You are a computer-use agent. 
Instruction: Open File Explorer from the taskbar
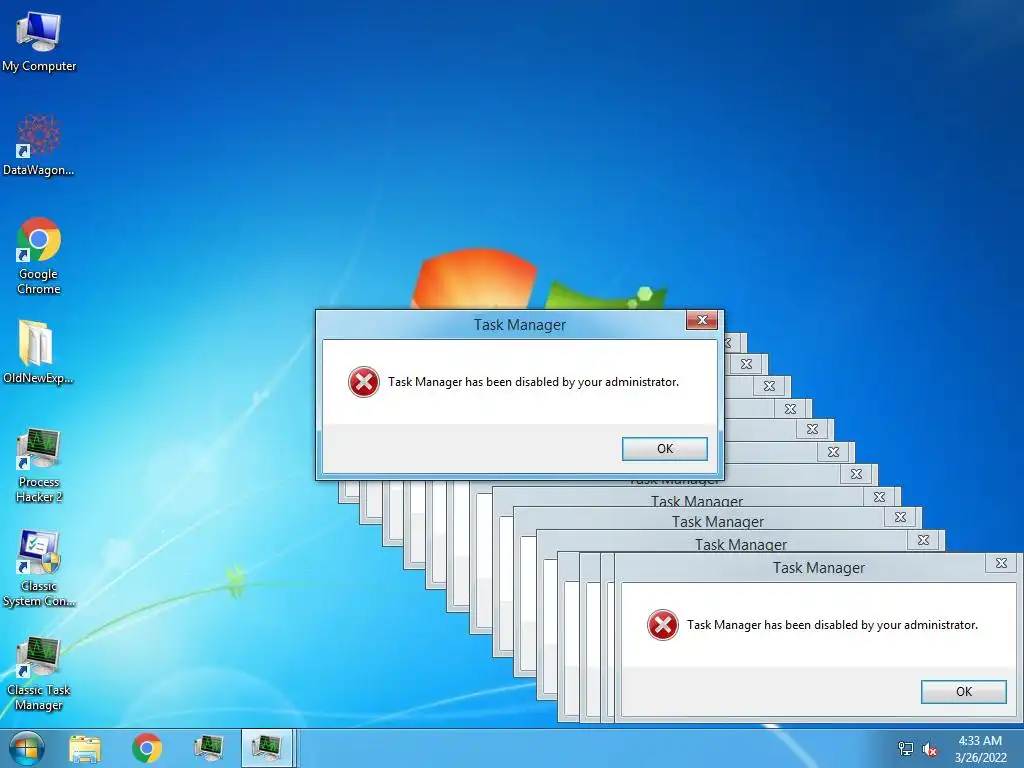click(85, 748)
